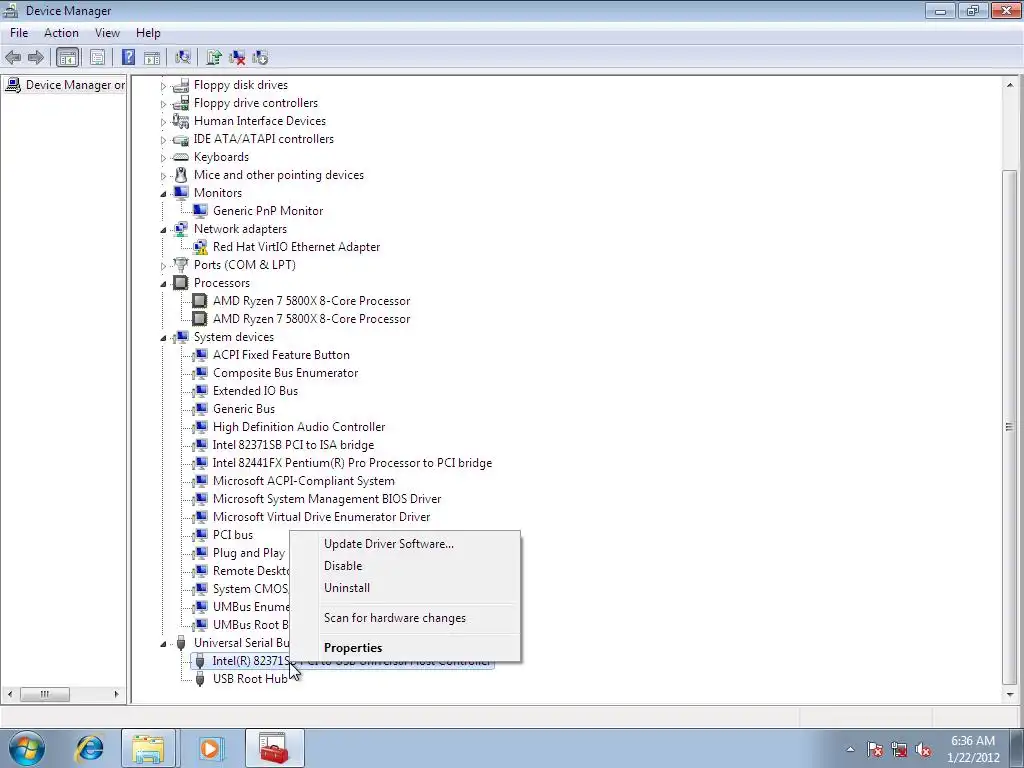Open Windows Media Player on the taskbar

click(210, 748)
